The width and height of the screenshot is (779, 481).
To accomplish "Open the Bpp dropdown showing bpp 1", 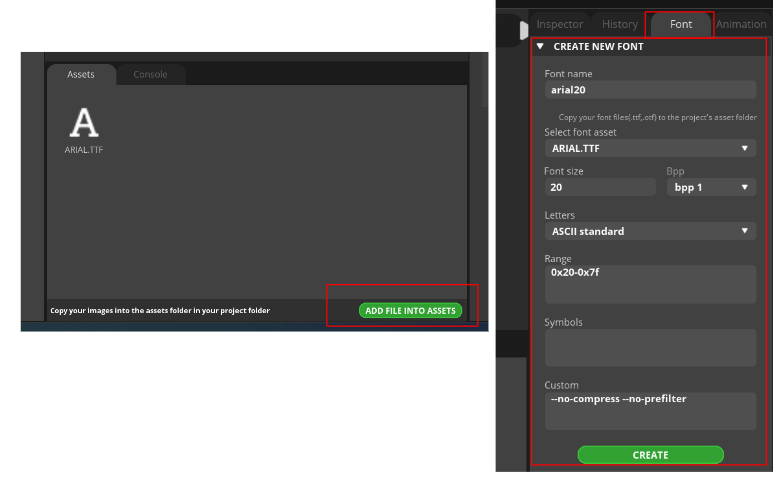I will [711, 187].
